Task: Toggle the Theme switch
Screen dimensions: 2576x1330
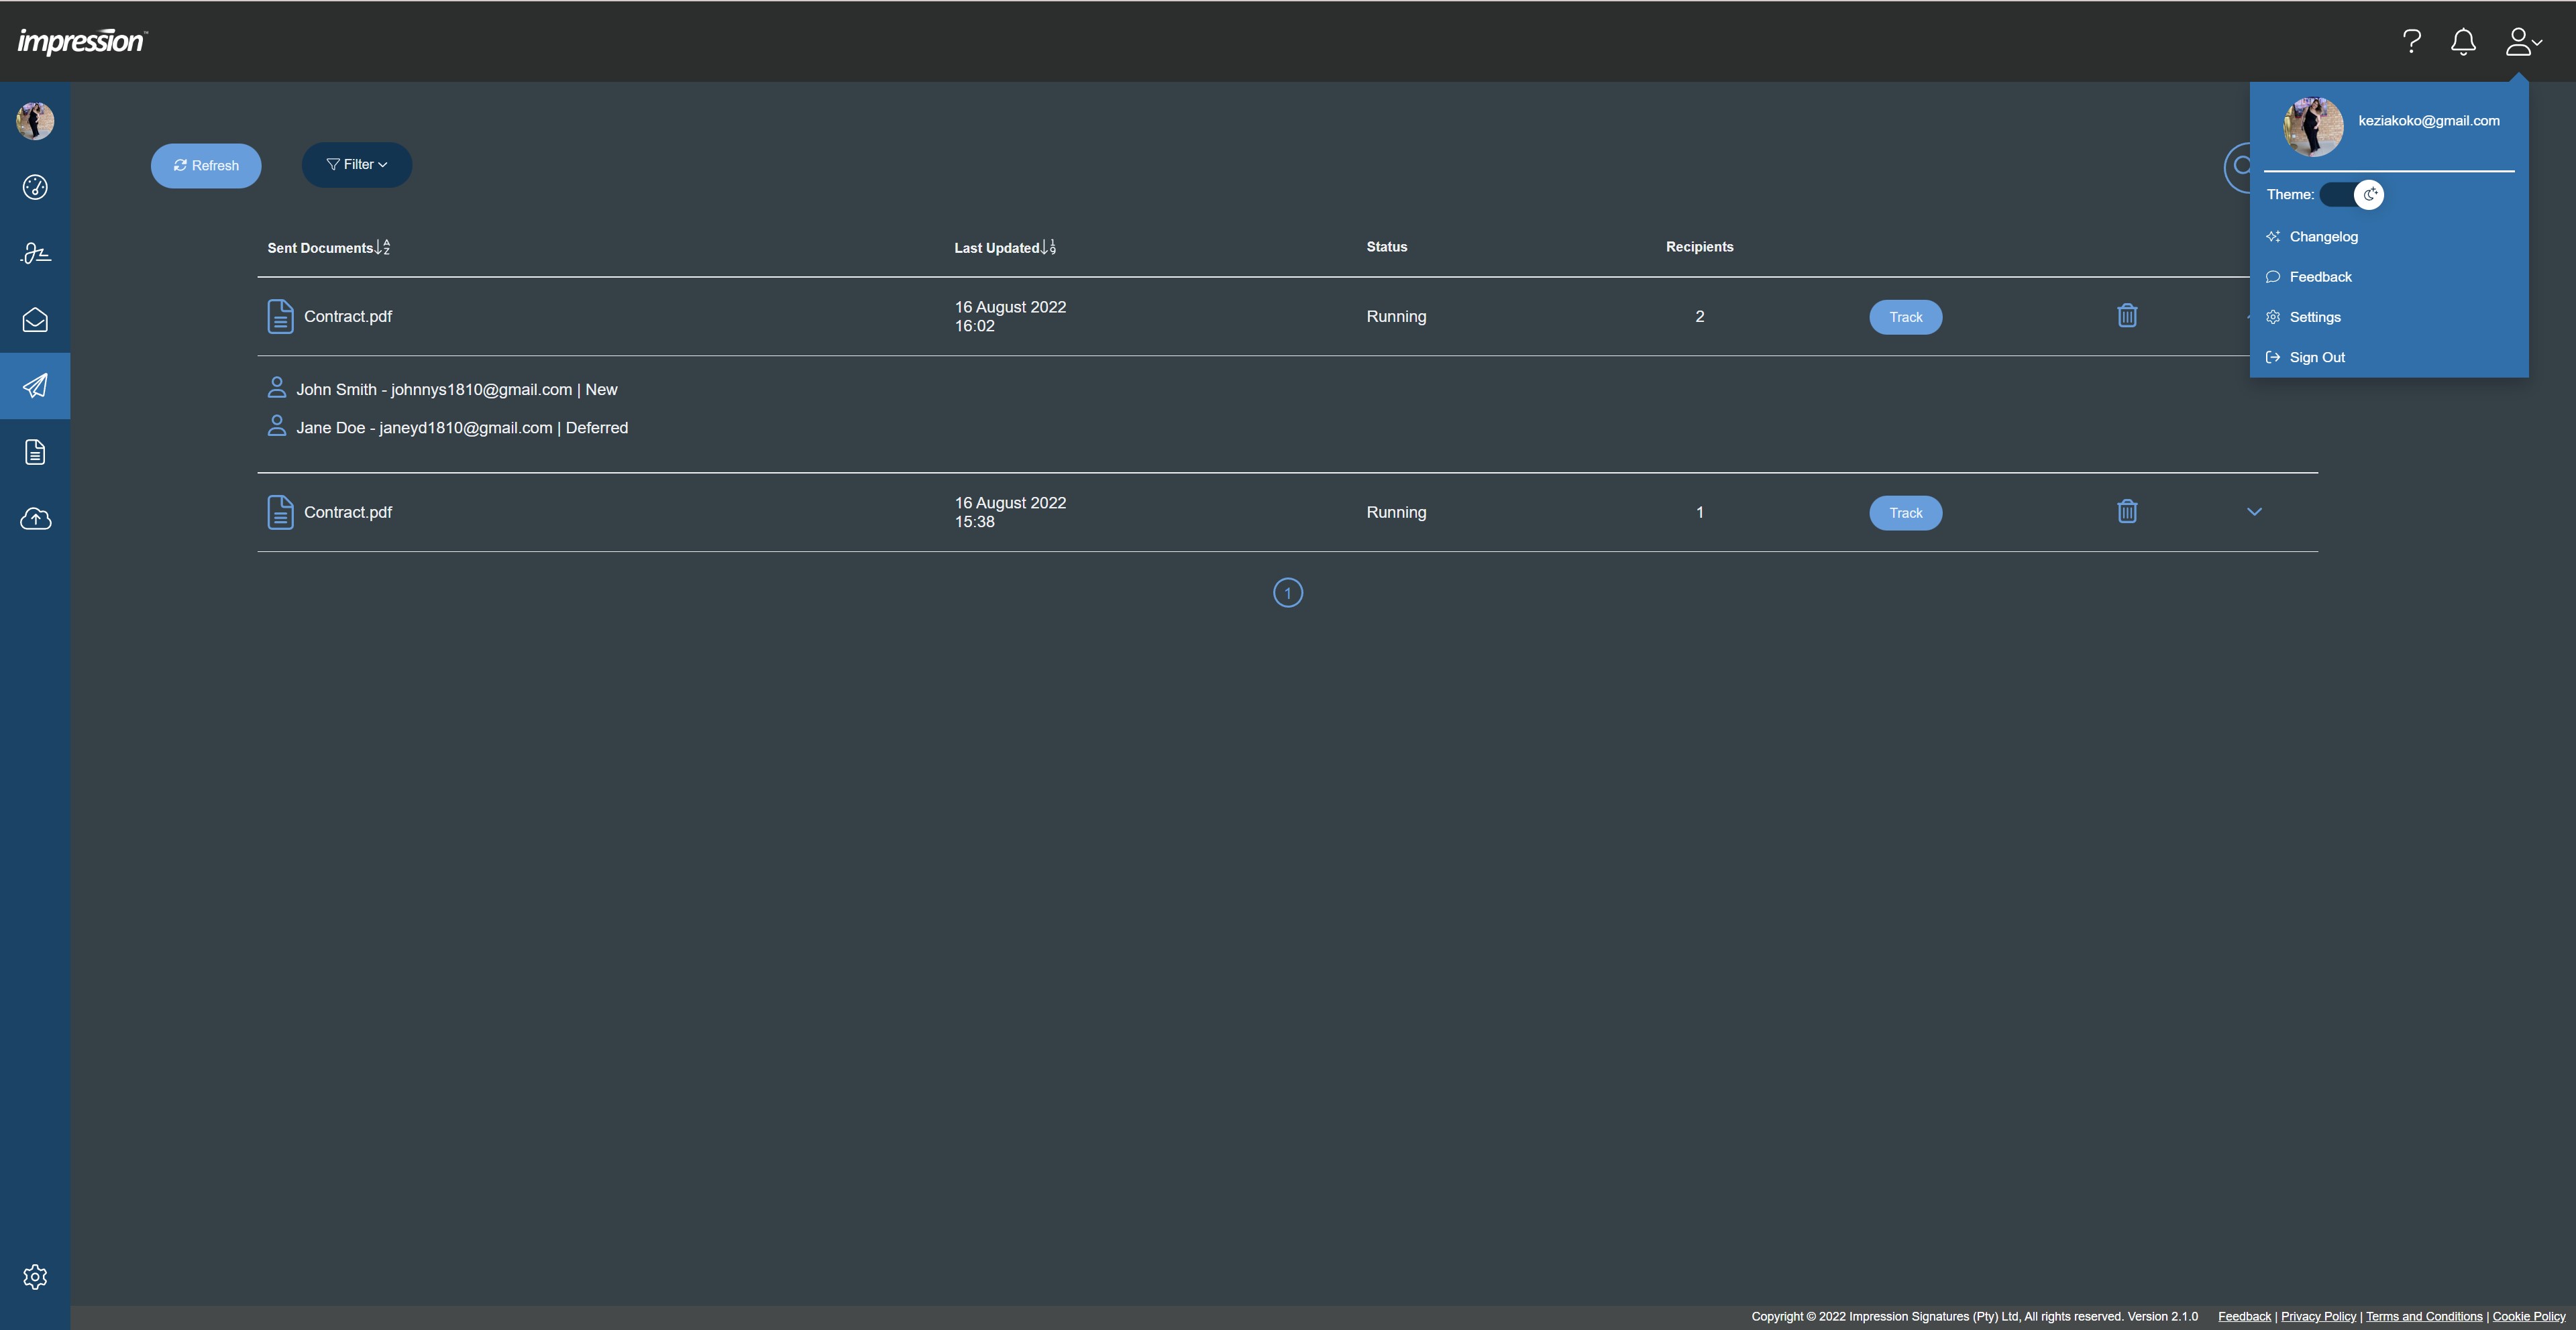Action: pos(2351,194)
